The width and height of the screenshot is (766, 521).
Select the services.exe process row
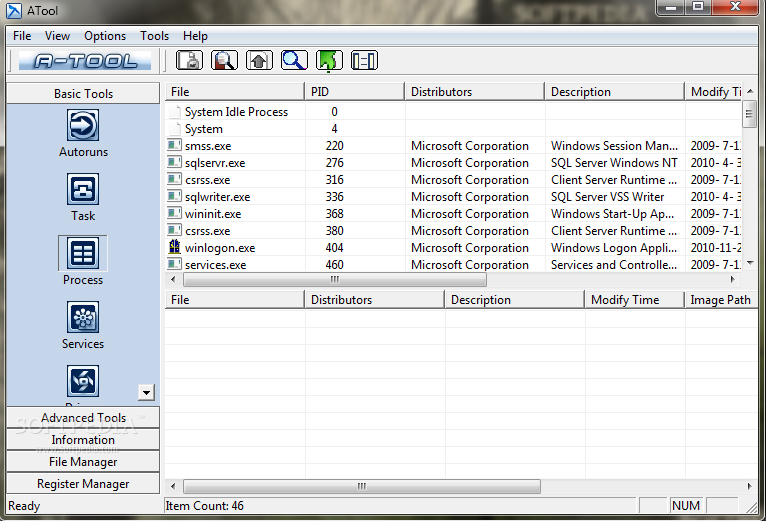tap(453, 264)
